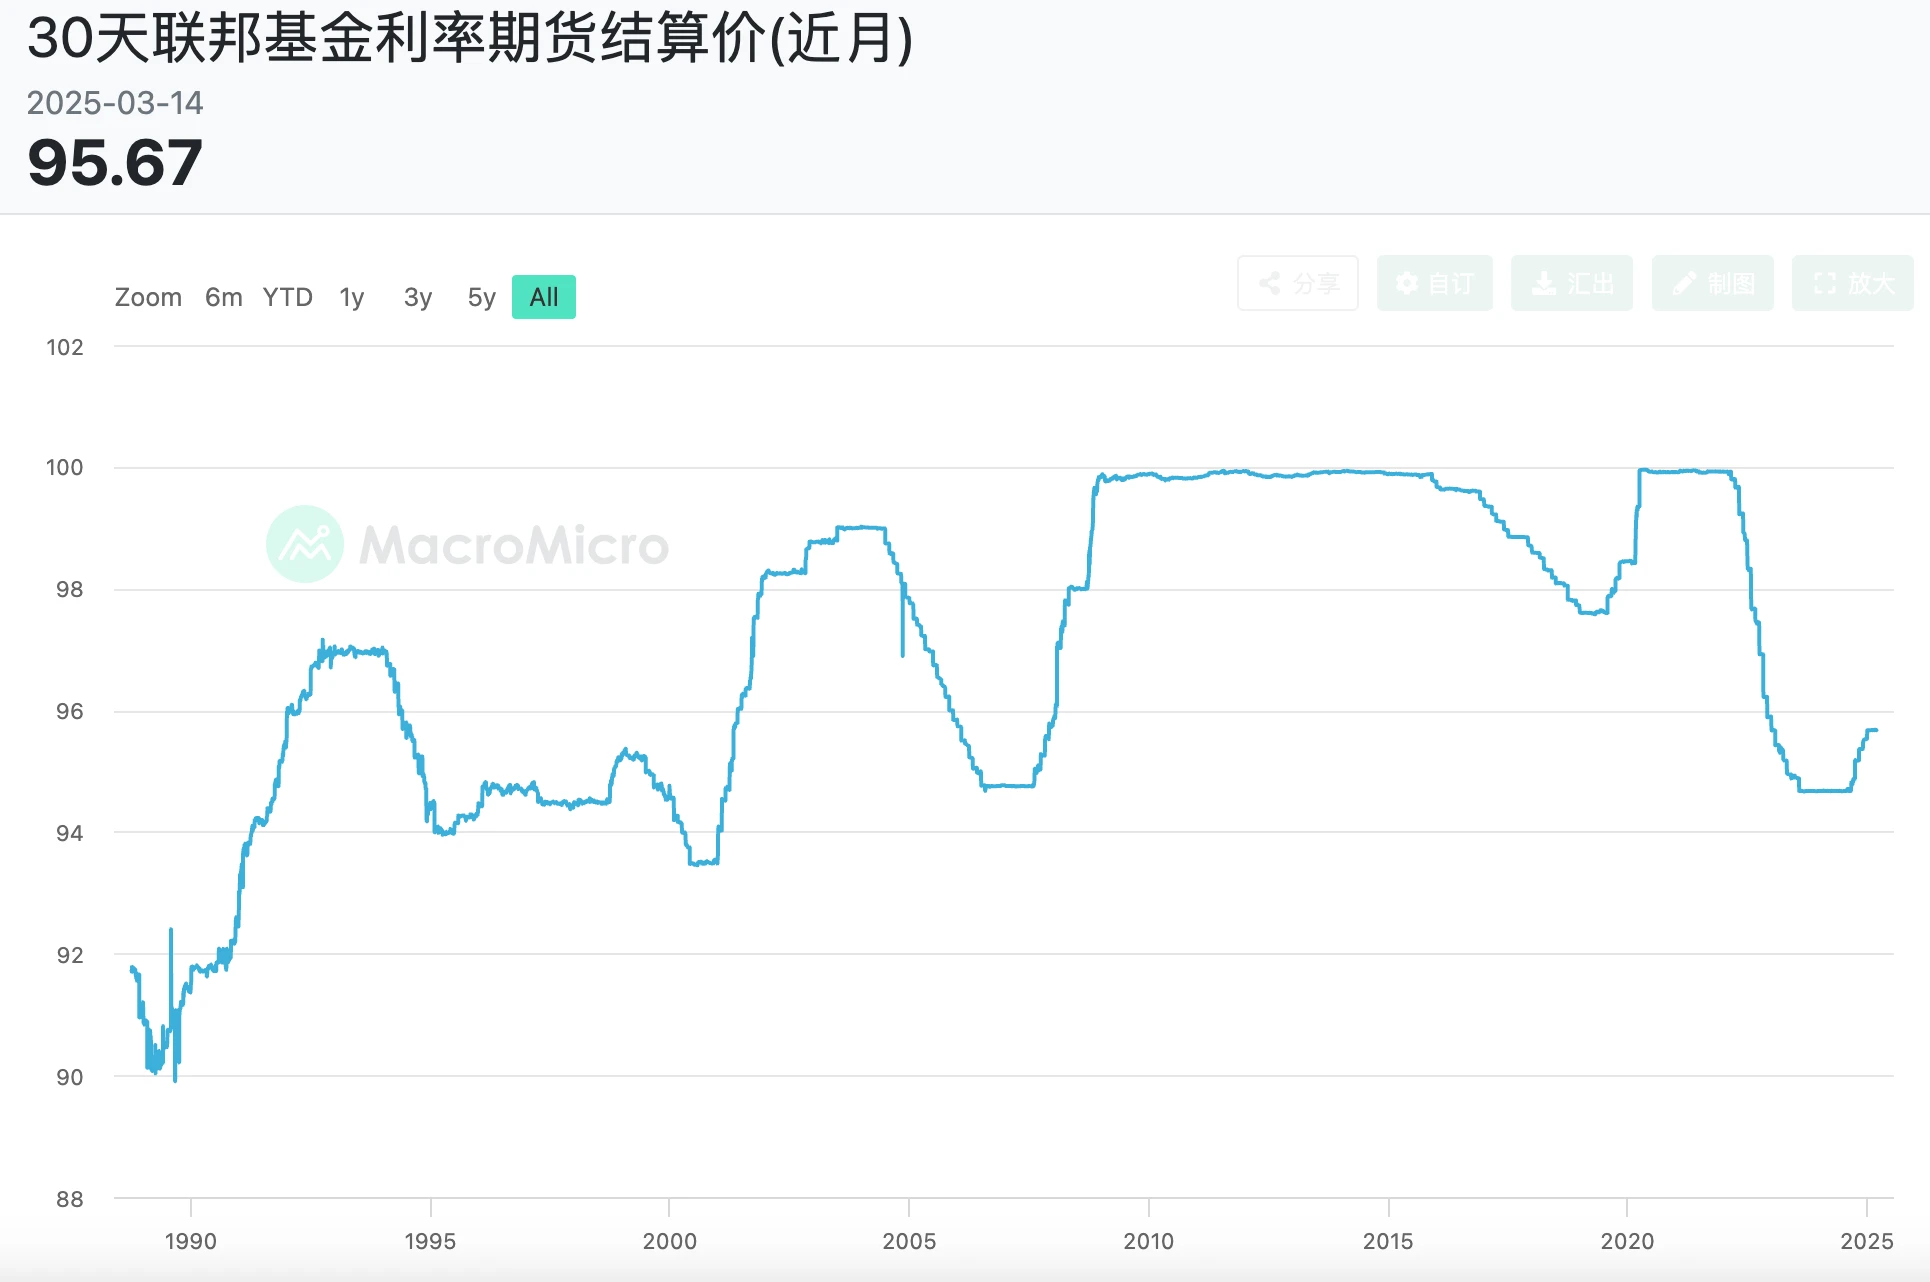The image size is (1930, 1282).
Task: Choose the 1y zoom range
Action: 352,297
